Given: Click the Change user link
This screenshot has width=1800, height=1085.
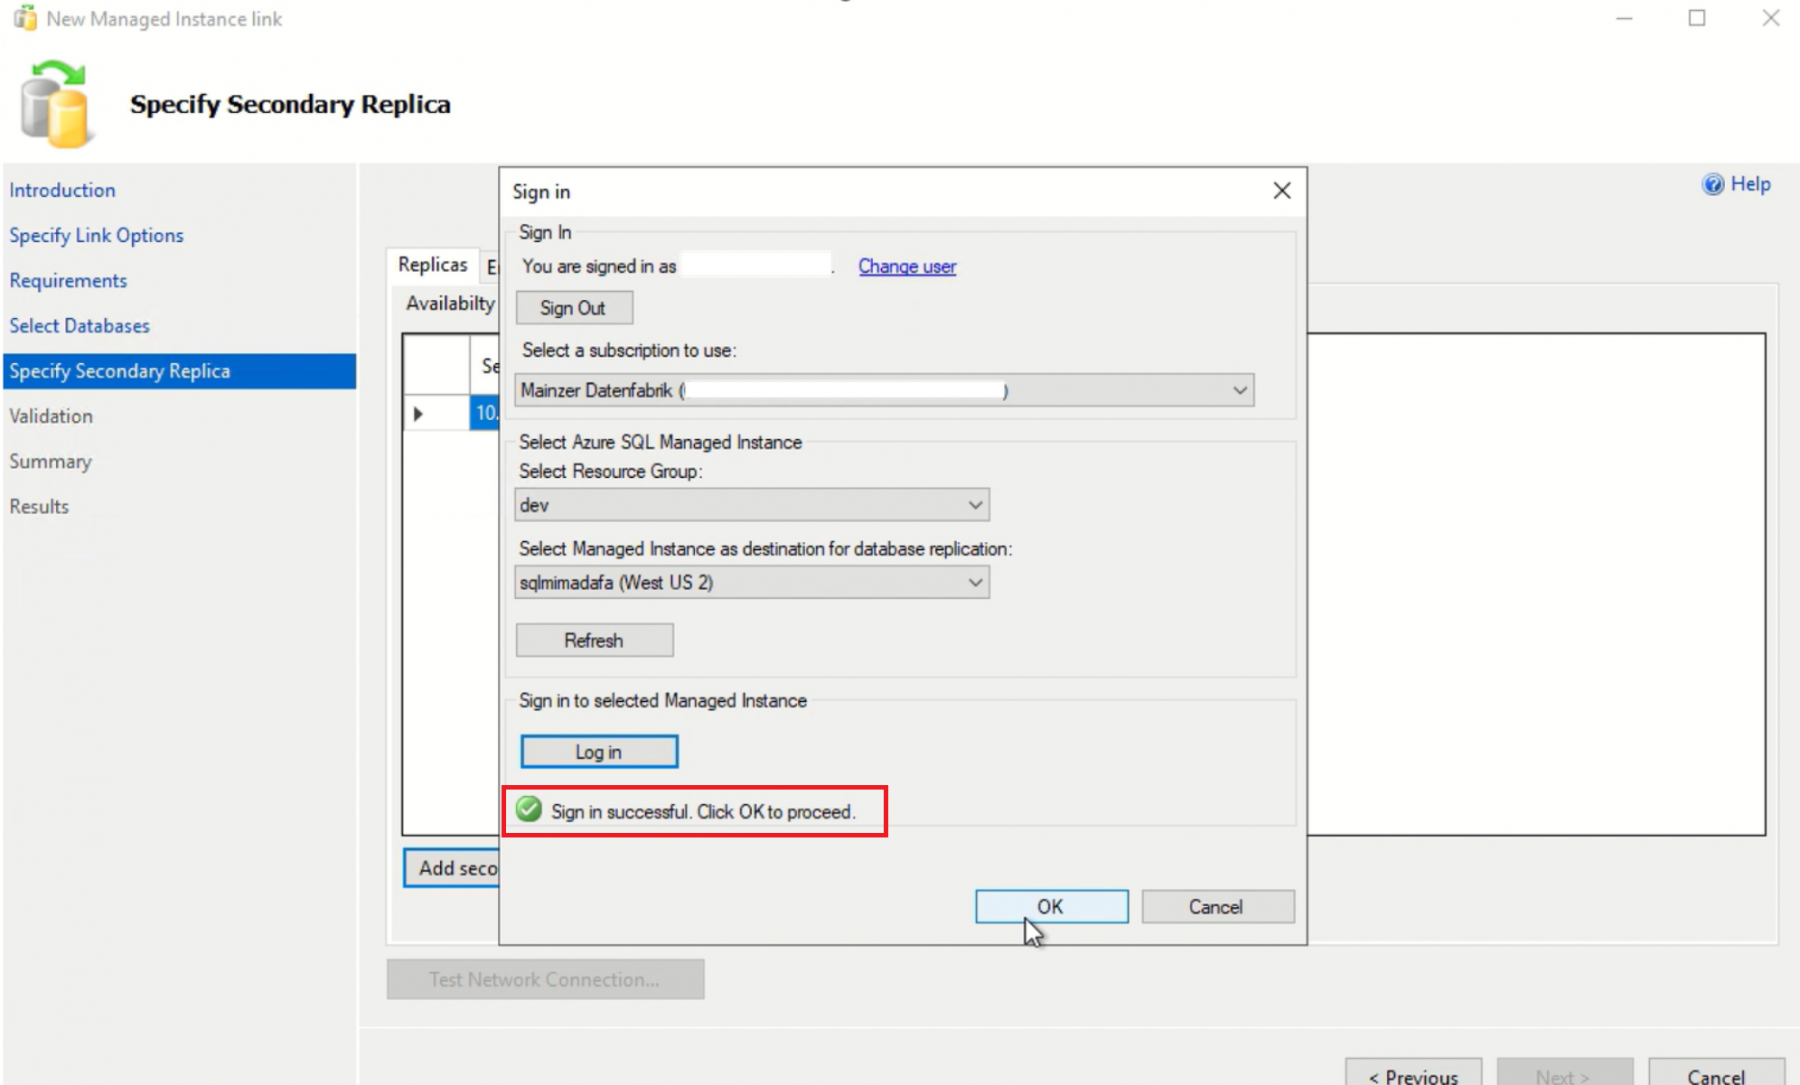Looking at the screenshot, I should click(907, 267).
